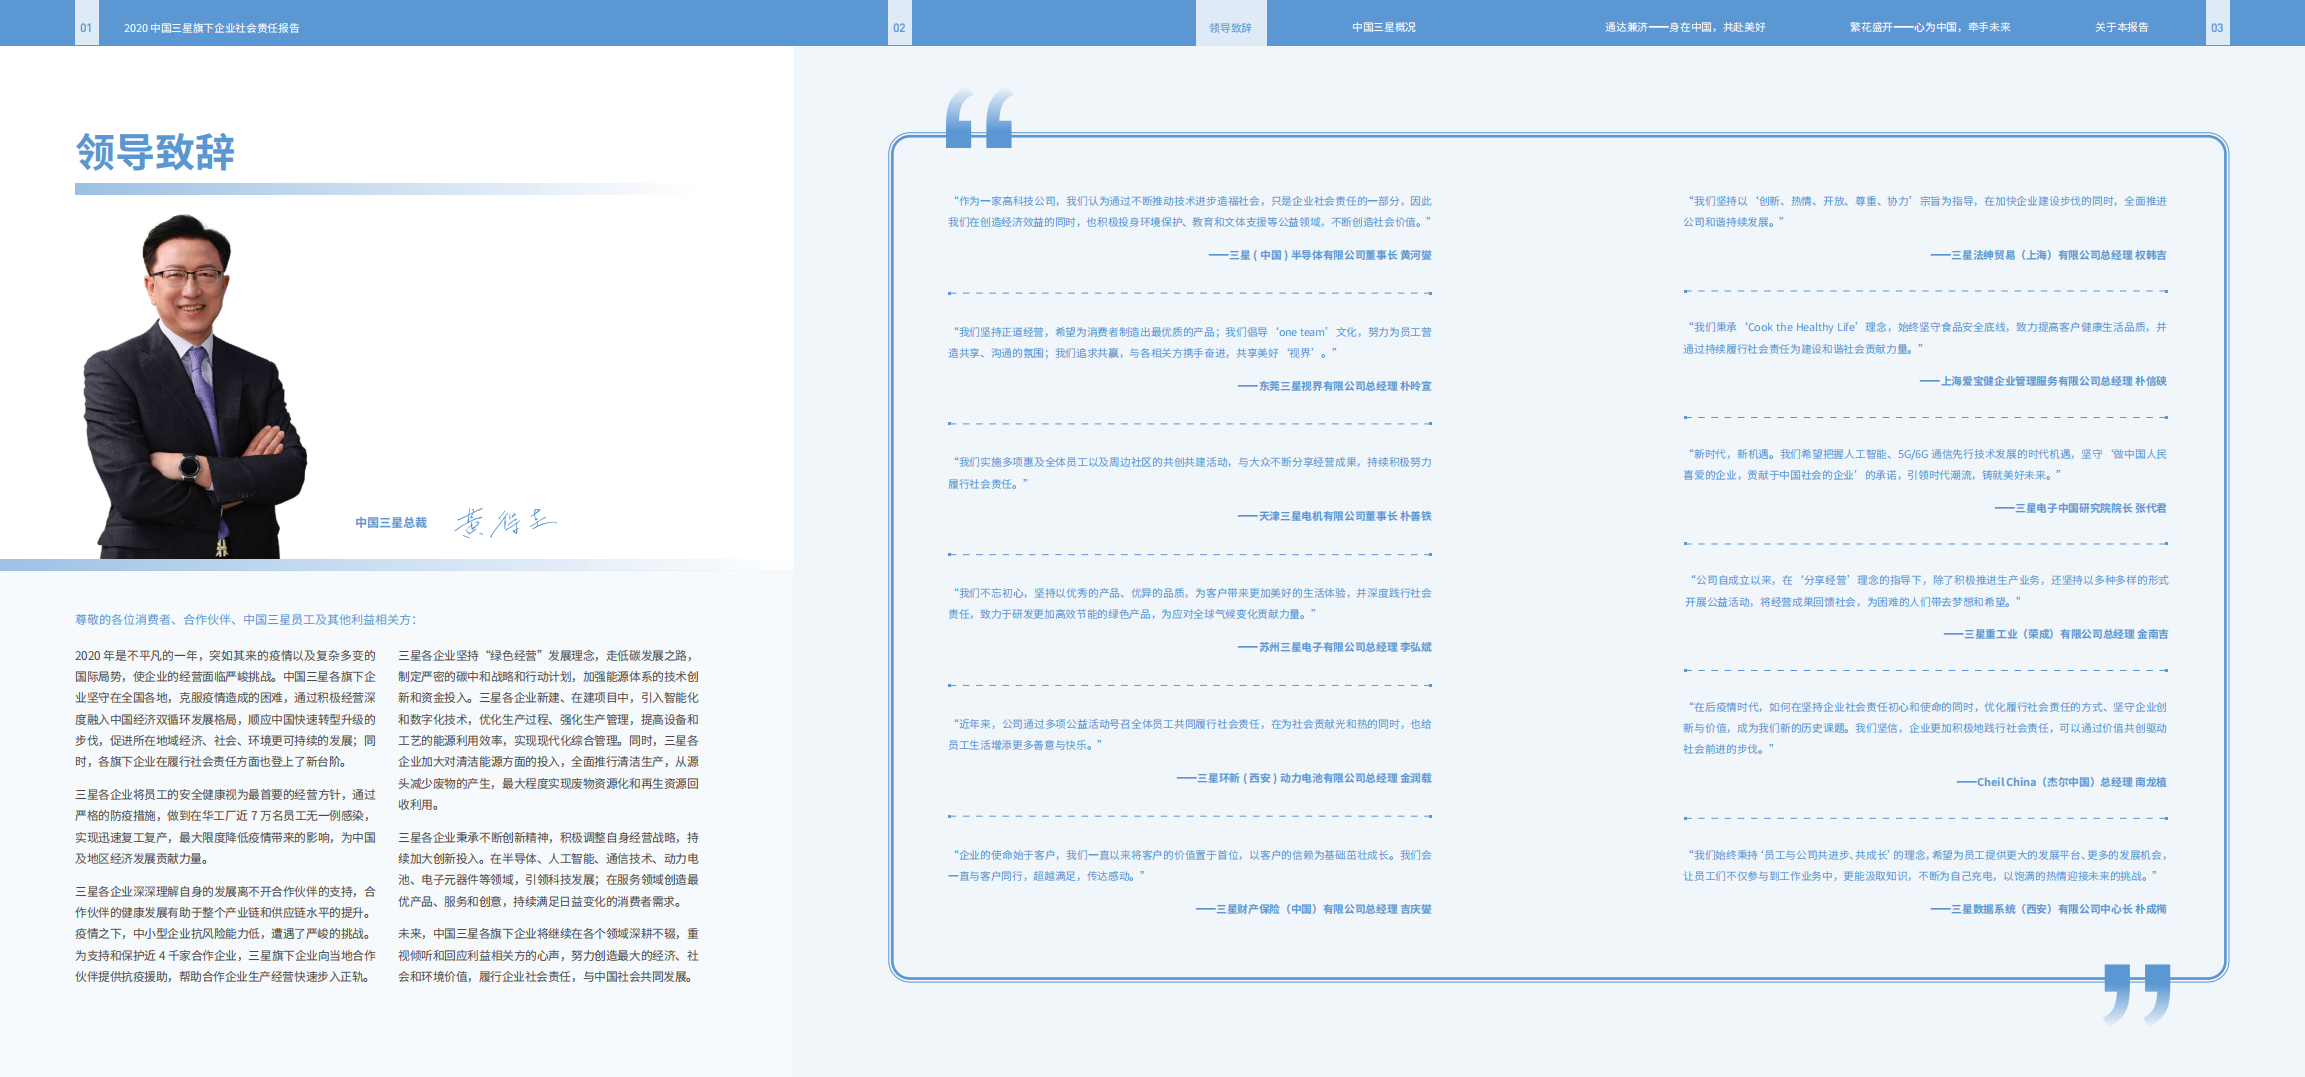Click the quote containing 'Cook the Healthy Life'
The height and width of the screenshot is (1077, 2305).
tap(1924, 338)
